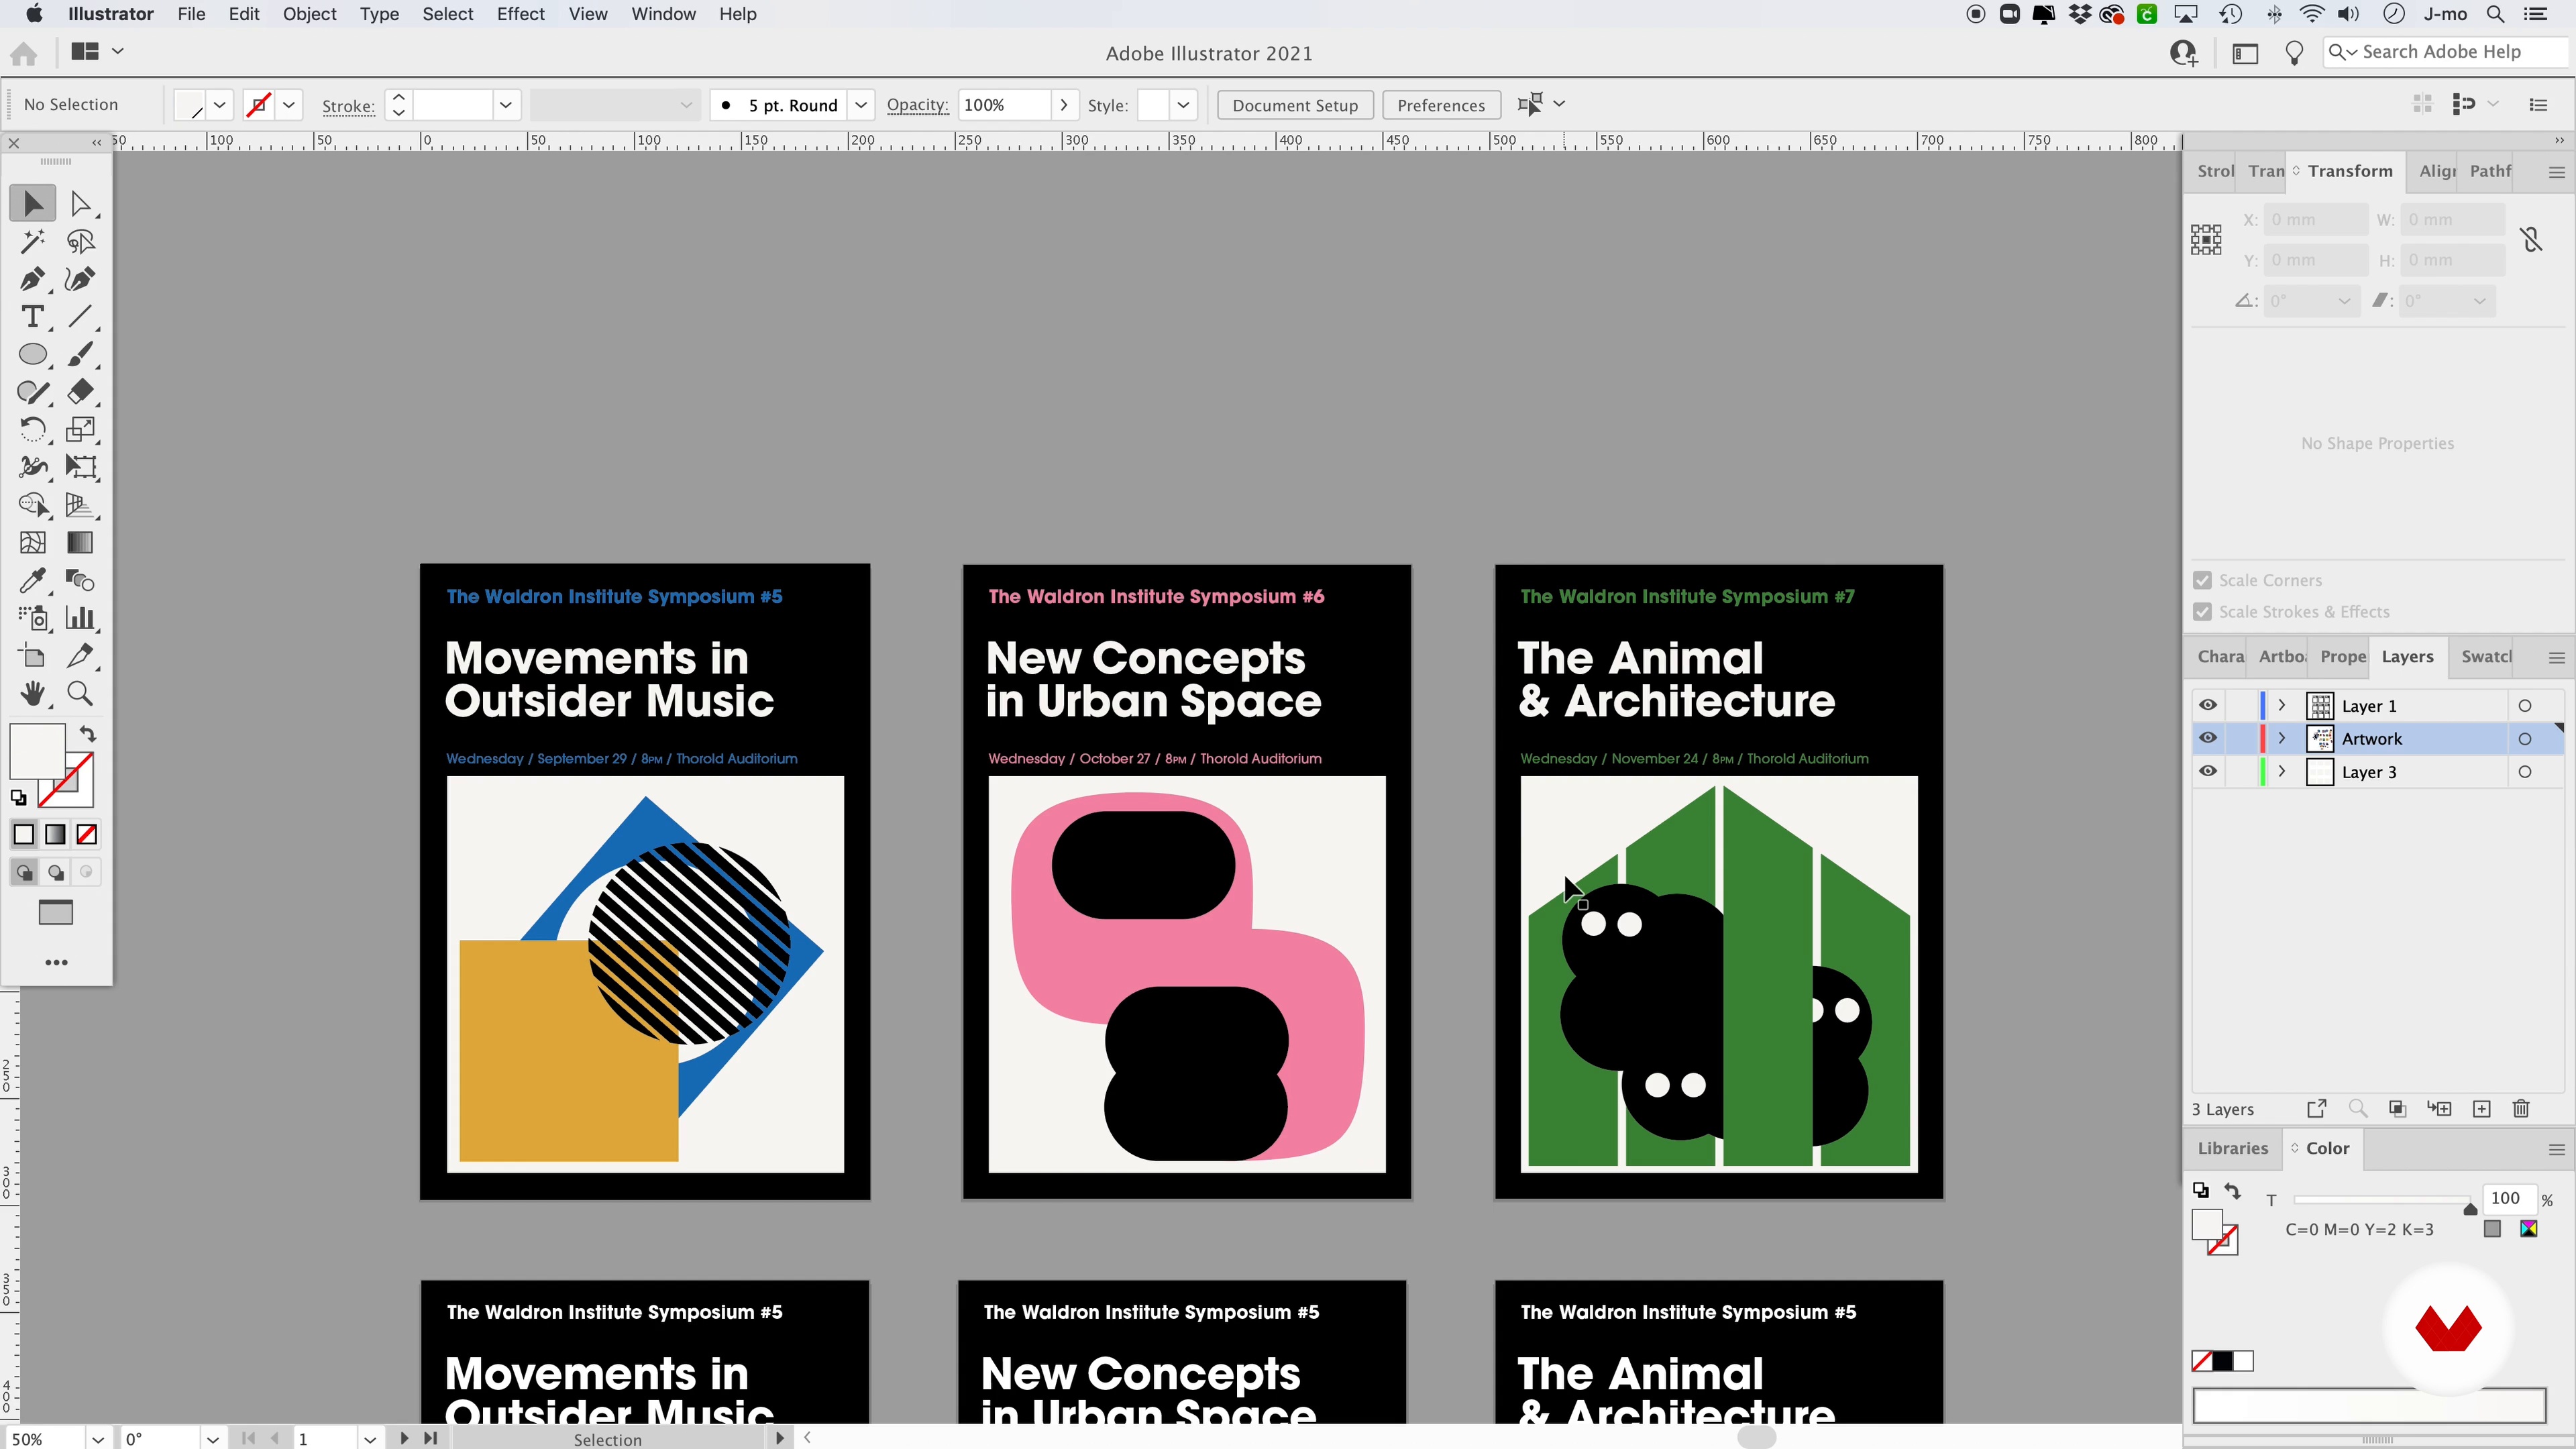Viewport: 2576px width, 1449px height.
Task: Click Edit Toolbar three dots
Action: [x=57, y=962]
